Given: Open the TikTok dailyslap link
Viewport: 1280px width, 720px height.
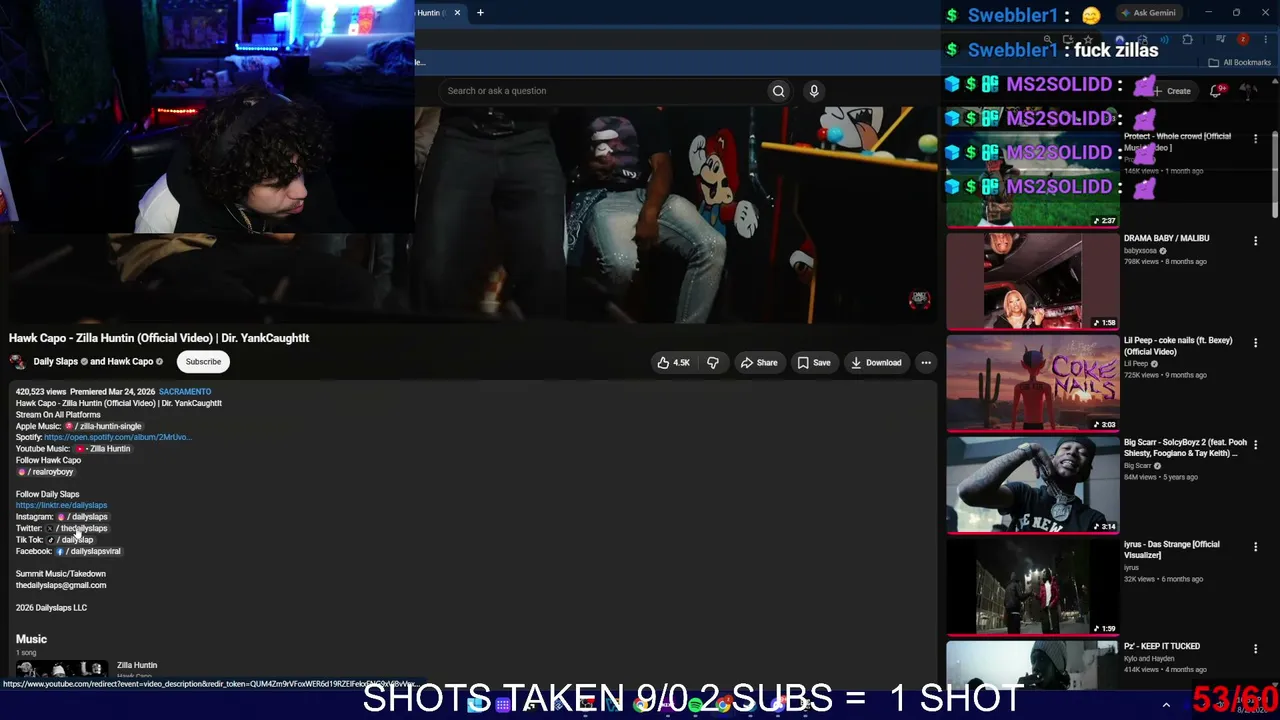Looking at the screenshot, I should [70, 540].
